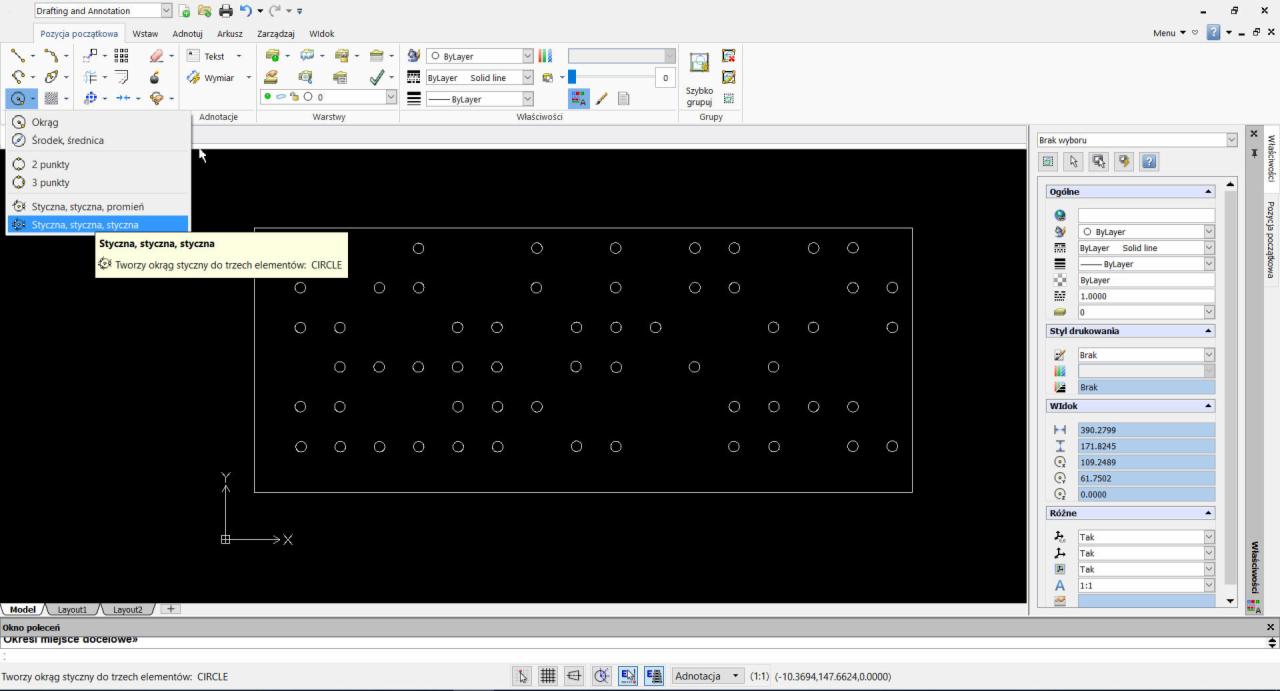Toggle polar tracking in status bar

point(602,676)
